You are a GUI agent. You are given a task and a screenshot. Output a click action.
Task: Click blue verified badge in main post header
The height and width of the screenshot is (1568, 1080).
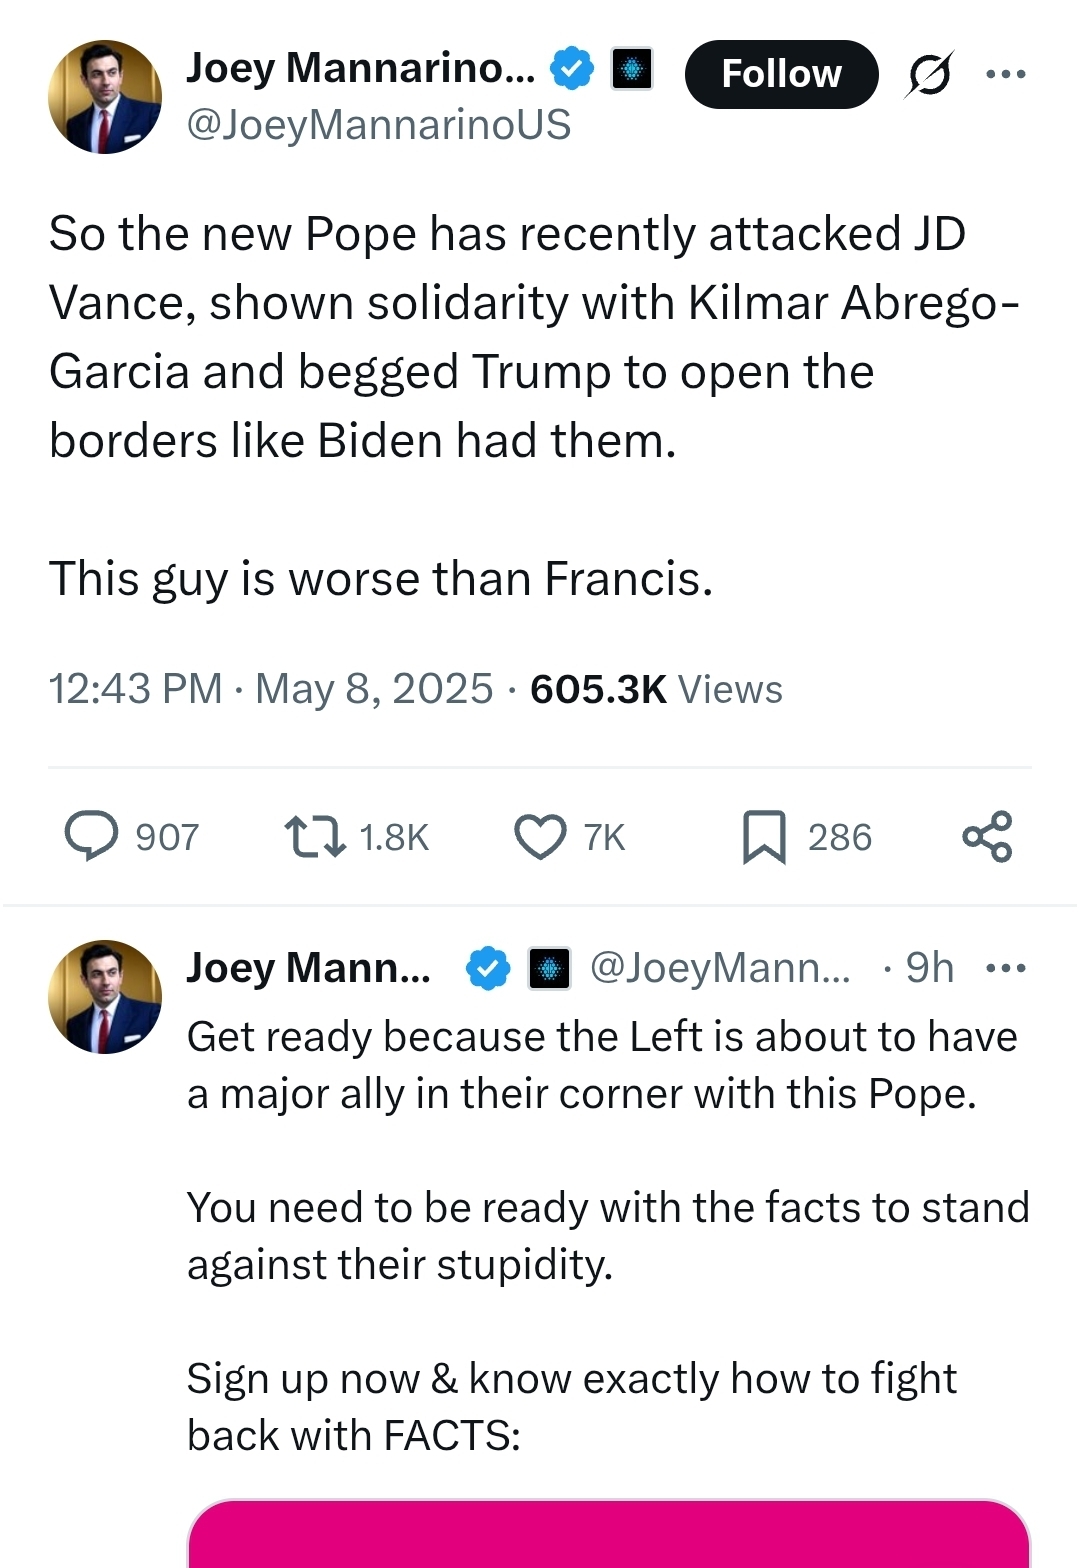[573, 68]
